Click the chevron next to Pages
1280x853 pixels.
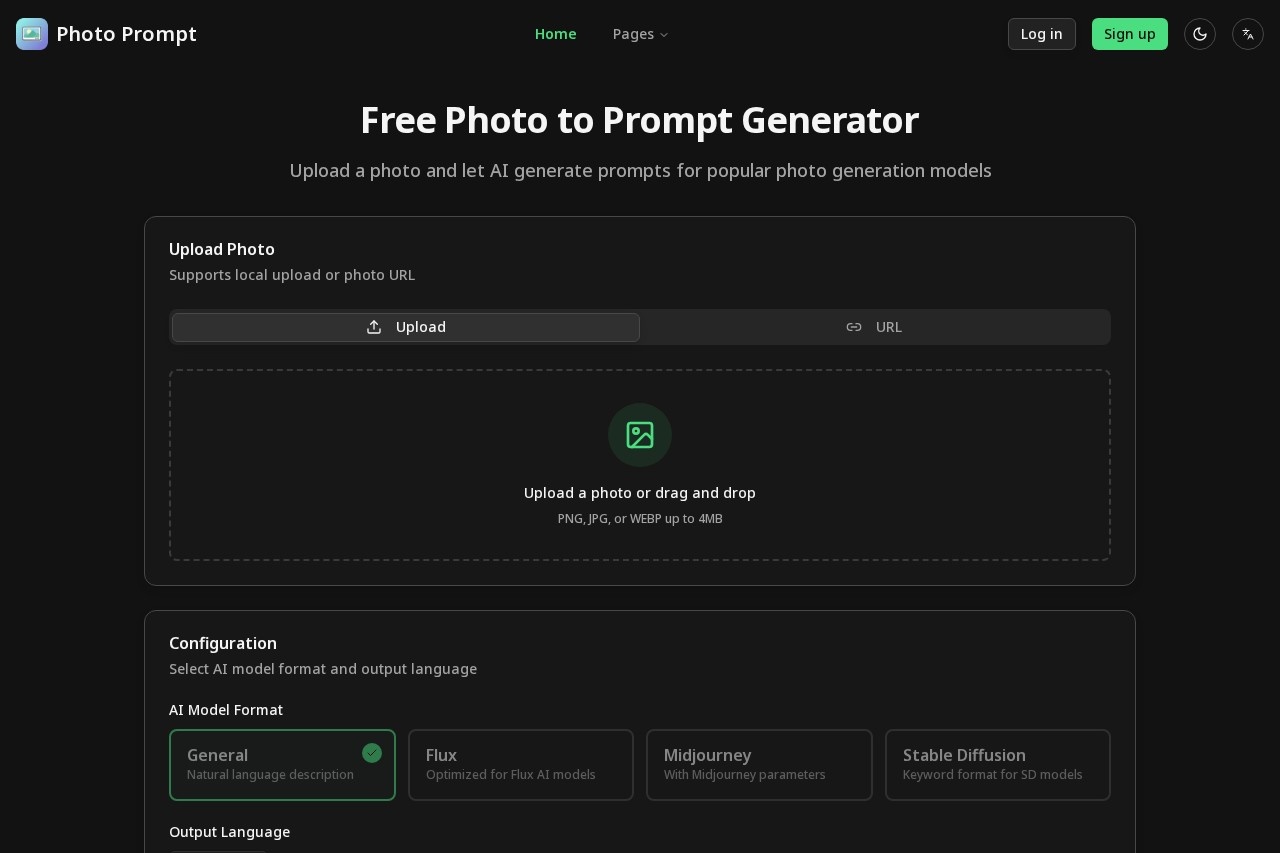click(664, 34)
